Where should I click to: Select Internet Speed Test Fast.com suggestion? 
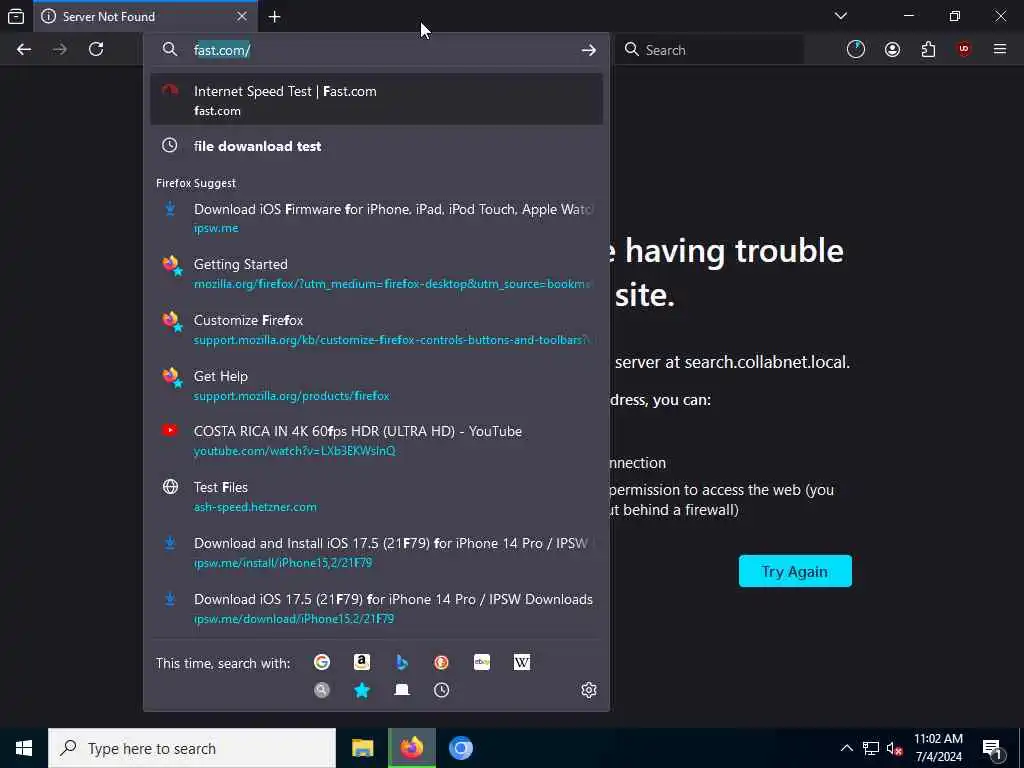pyautogui.click(x=376, y=100)
